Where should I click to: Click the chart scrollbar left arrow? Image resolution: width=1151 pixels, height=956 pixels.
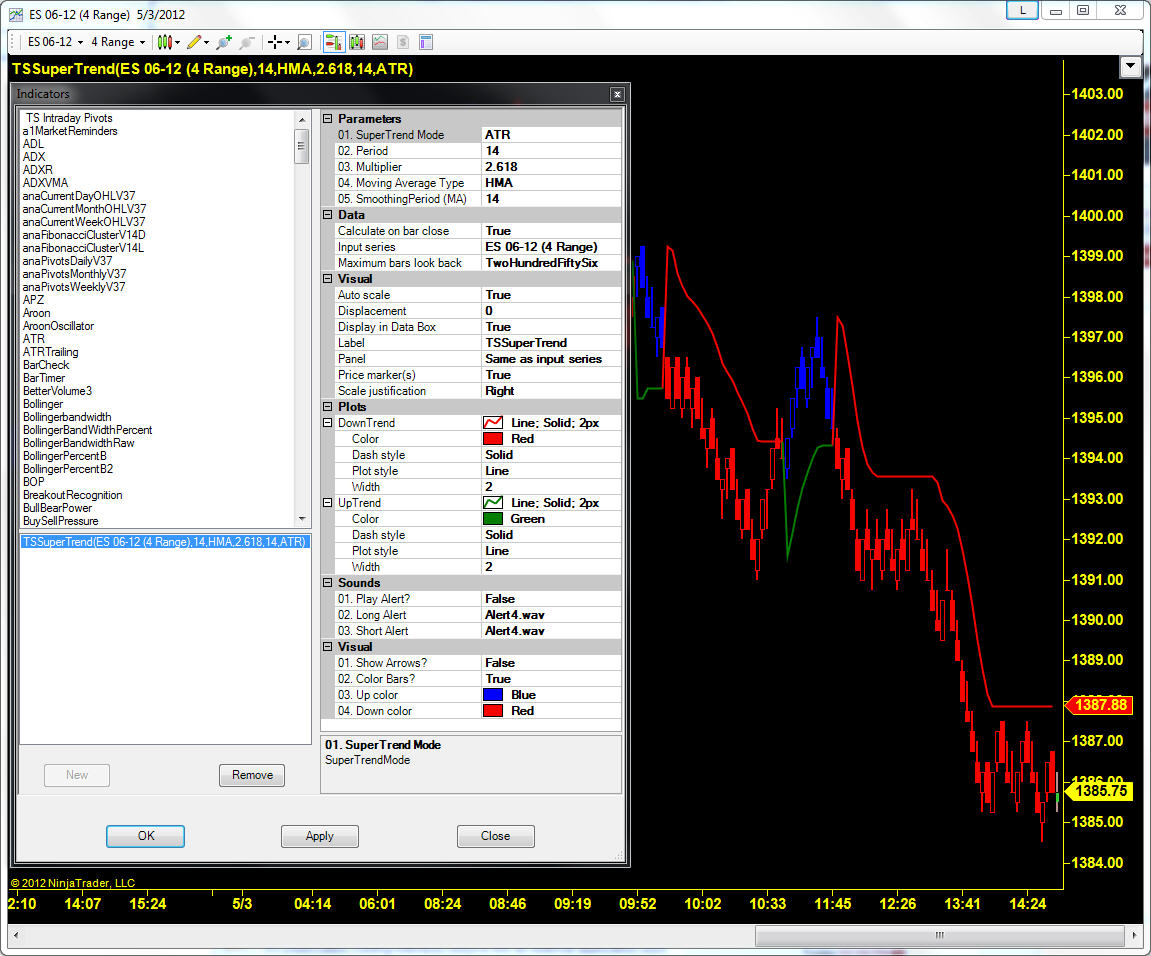pos(16,935)
